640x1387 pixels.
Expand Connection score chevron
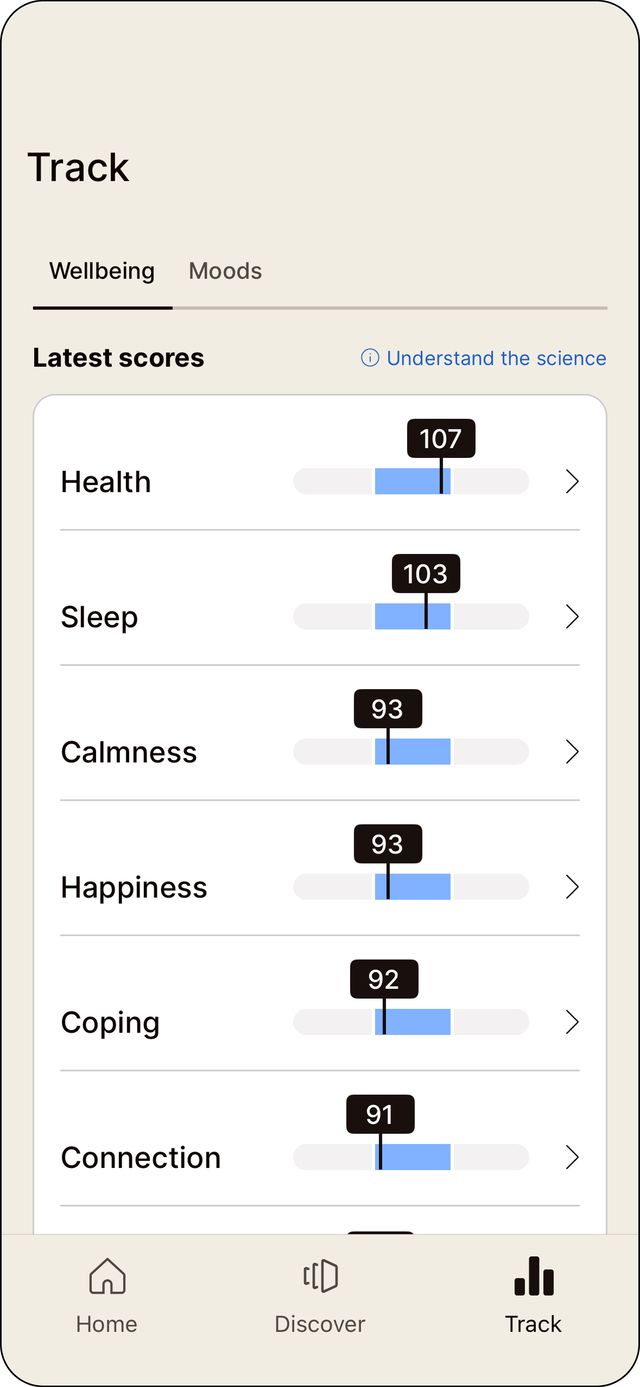coord(572,1157)
